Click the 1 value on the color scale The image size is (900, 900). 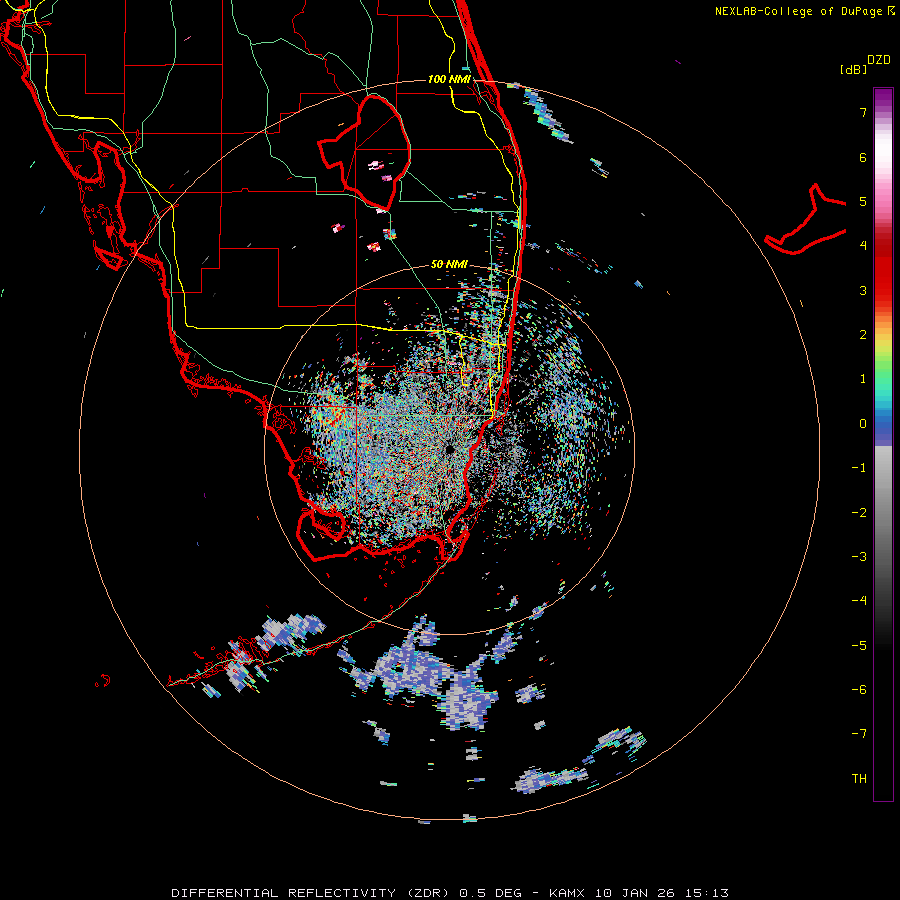[x=863, y=379]
